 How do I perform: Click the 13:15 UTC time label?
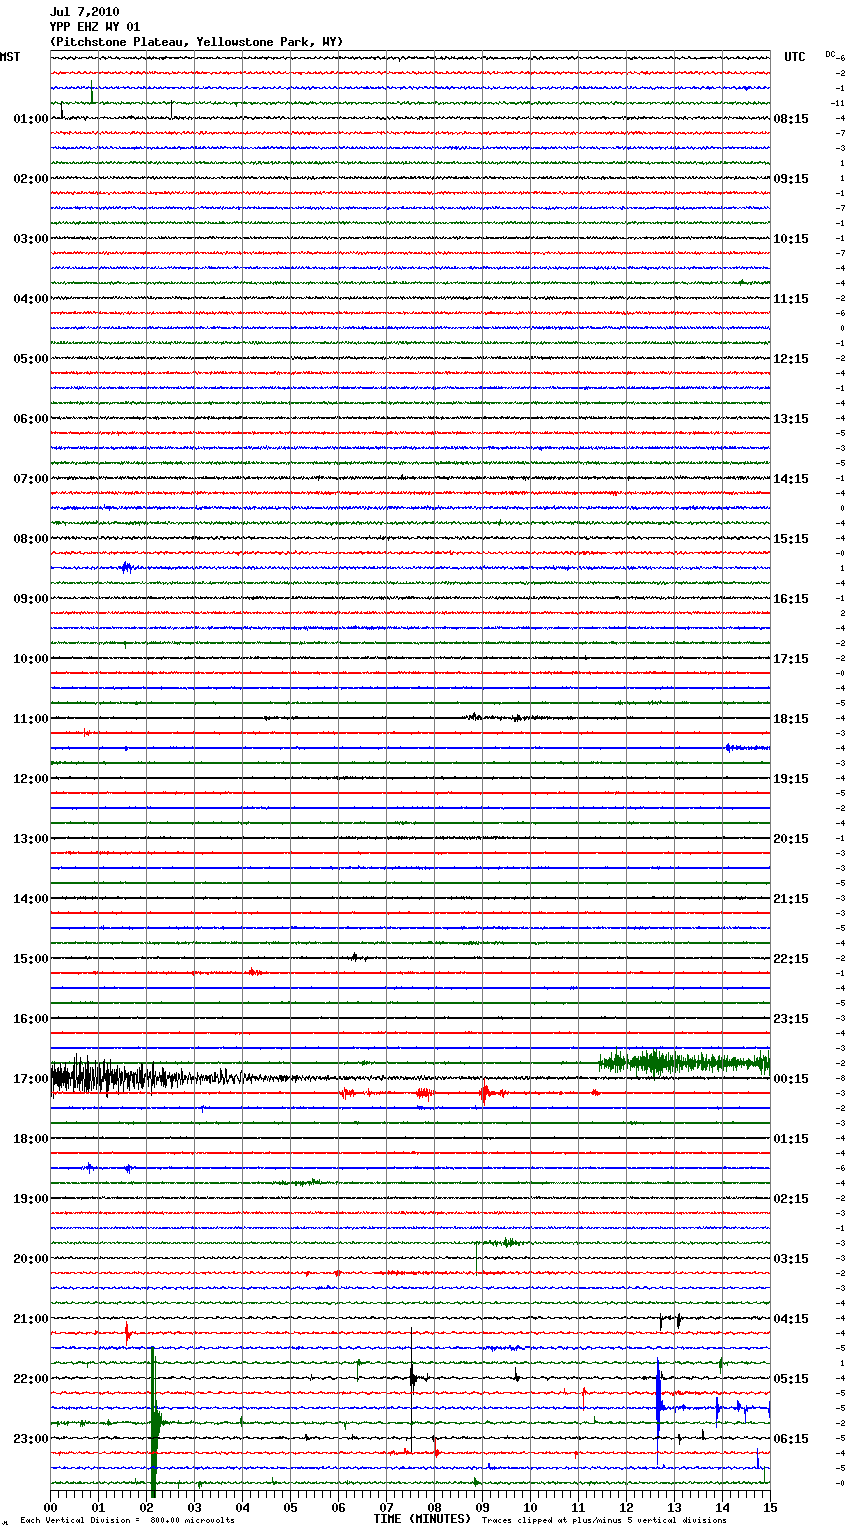coord(791,419)
